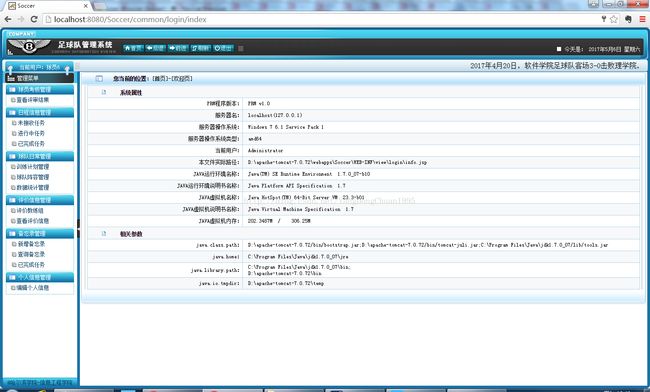Click the extension icon left of Chrome menu
This screenshot has height=392, width=650.
click(x=628, y=19)
